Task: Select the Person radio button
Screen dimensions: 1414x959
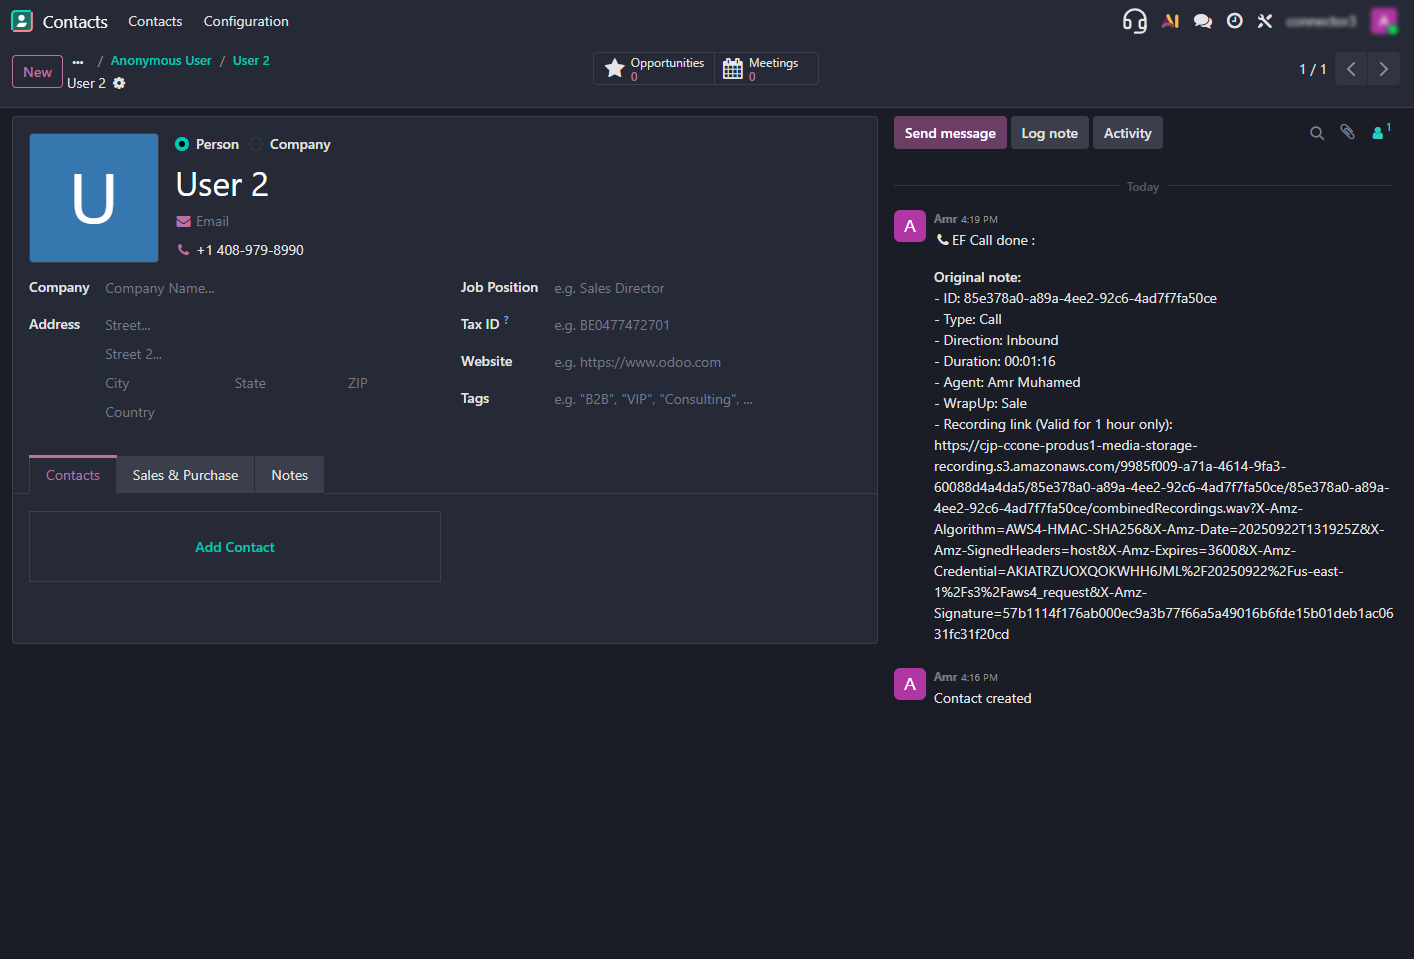Action: pos(182,144)
